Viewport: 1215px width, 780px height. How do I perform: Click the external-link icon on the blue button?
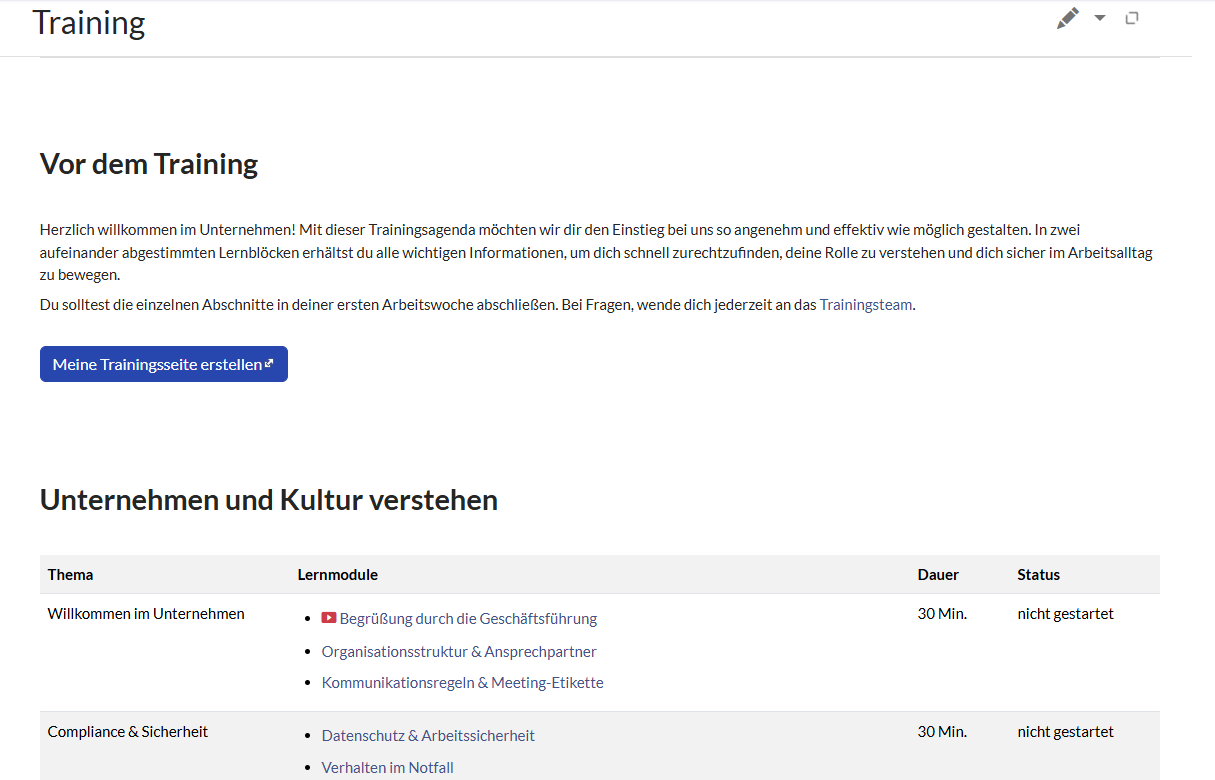coord(269,363)
